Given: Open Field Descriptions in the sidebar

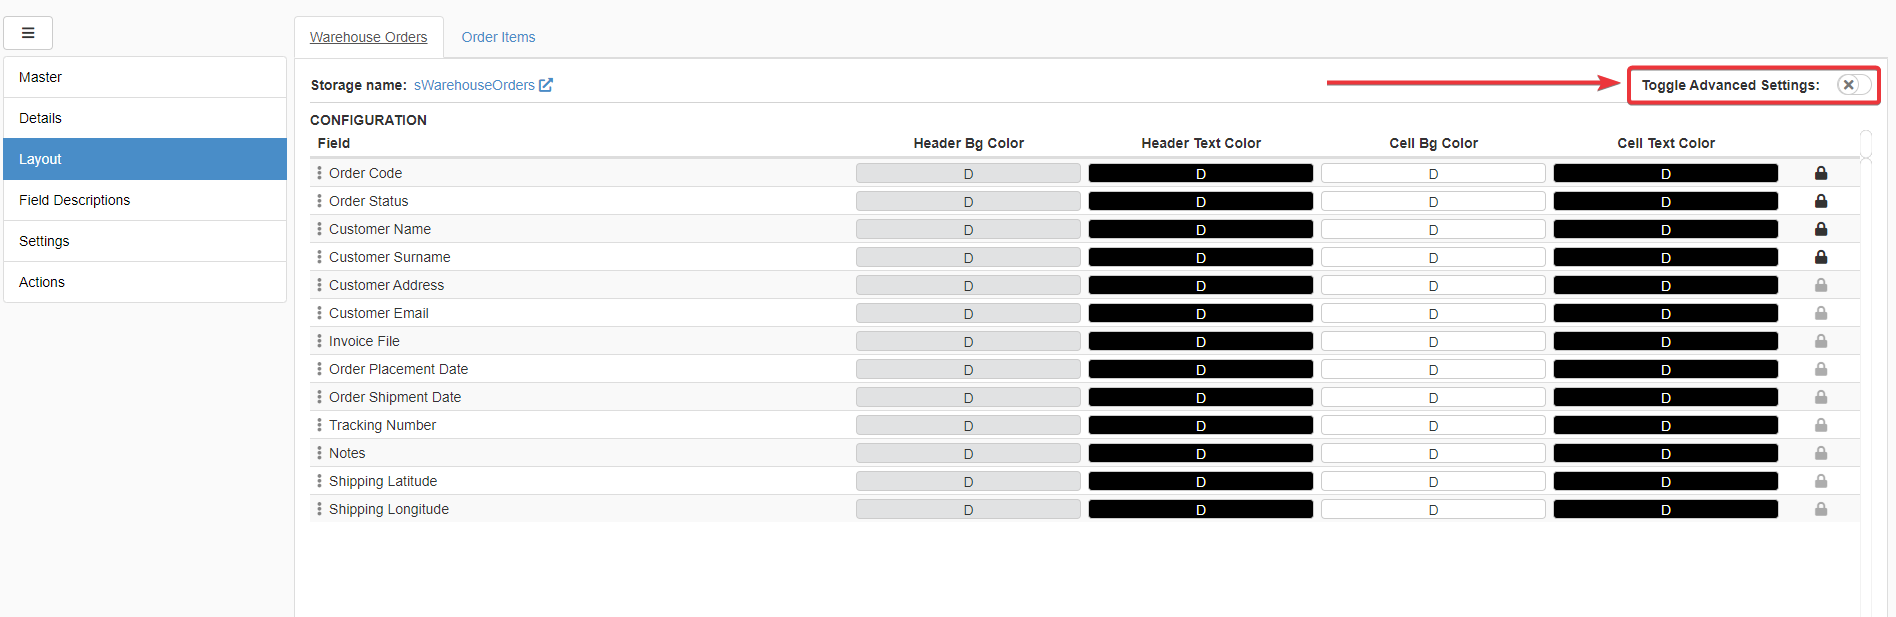Looking at the screenshot, I should [75, 200].
